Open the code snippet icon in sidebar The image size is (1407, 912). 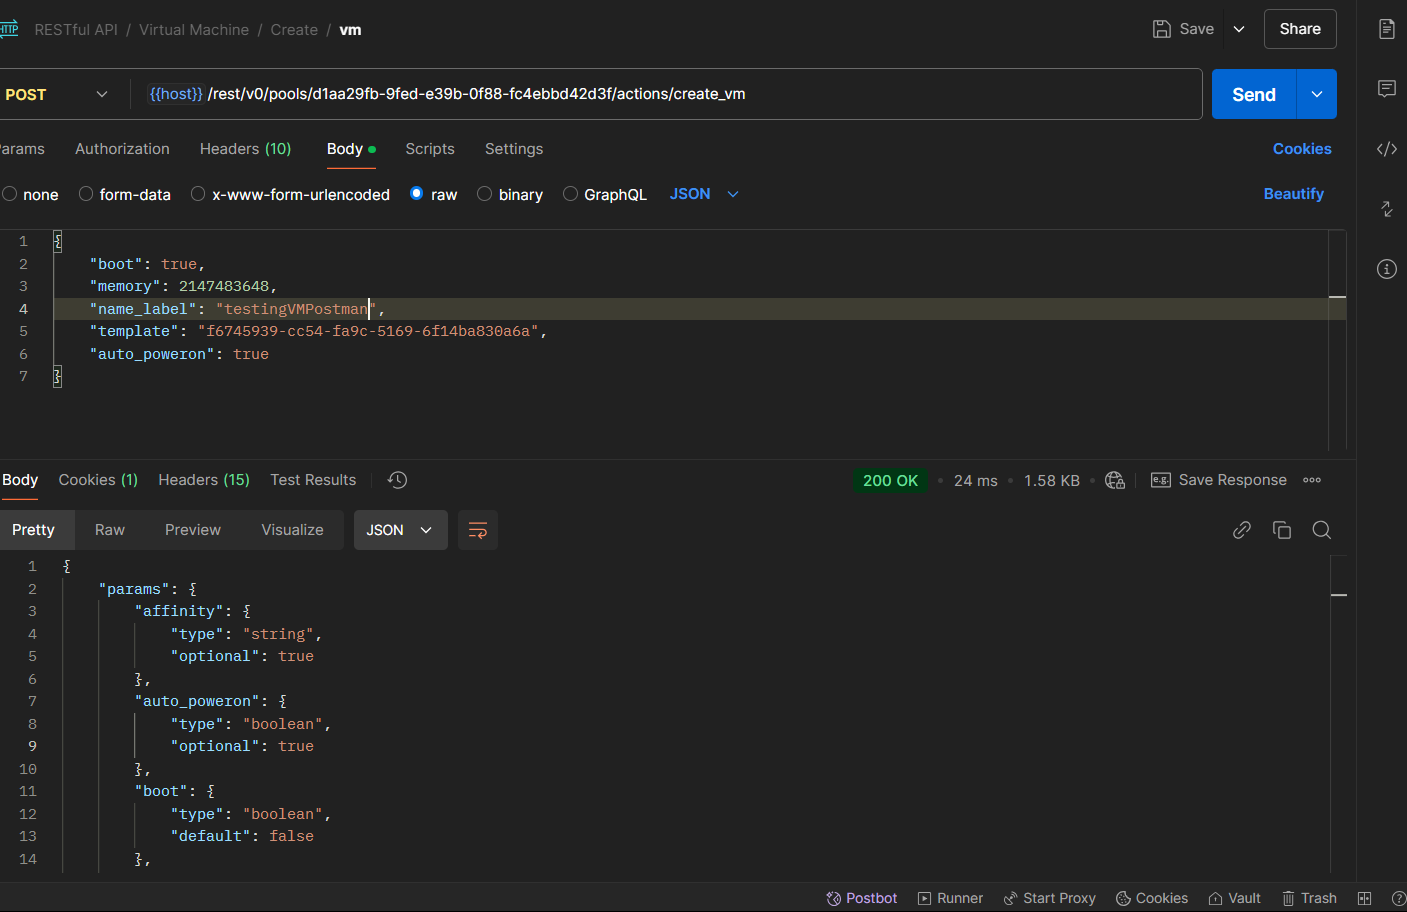click(x=1386, y=149)
